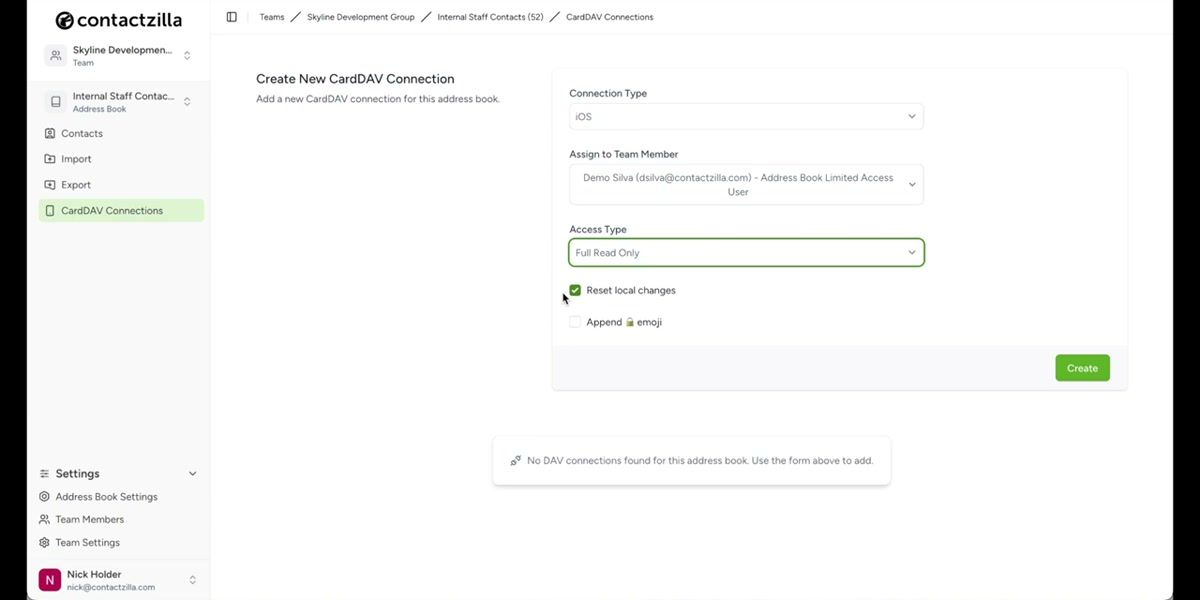Click the No DAV connections found message
Screen dimensions: 1200x600
pos(700,461)
